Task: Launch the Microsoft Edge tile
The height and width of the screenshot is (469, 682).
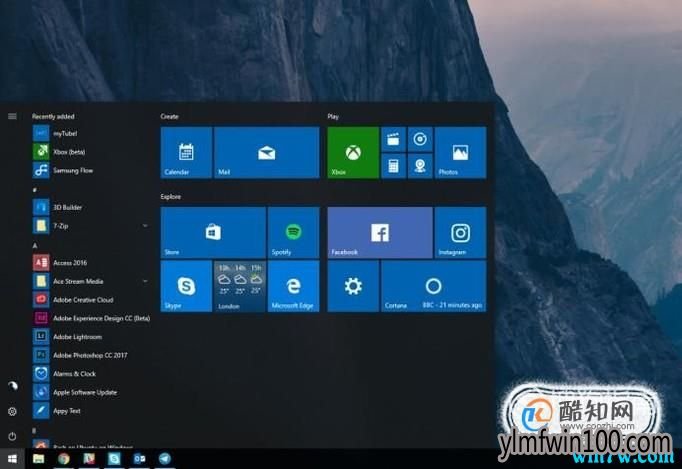Action: tap(294, 286)
